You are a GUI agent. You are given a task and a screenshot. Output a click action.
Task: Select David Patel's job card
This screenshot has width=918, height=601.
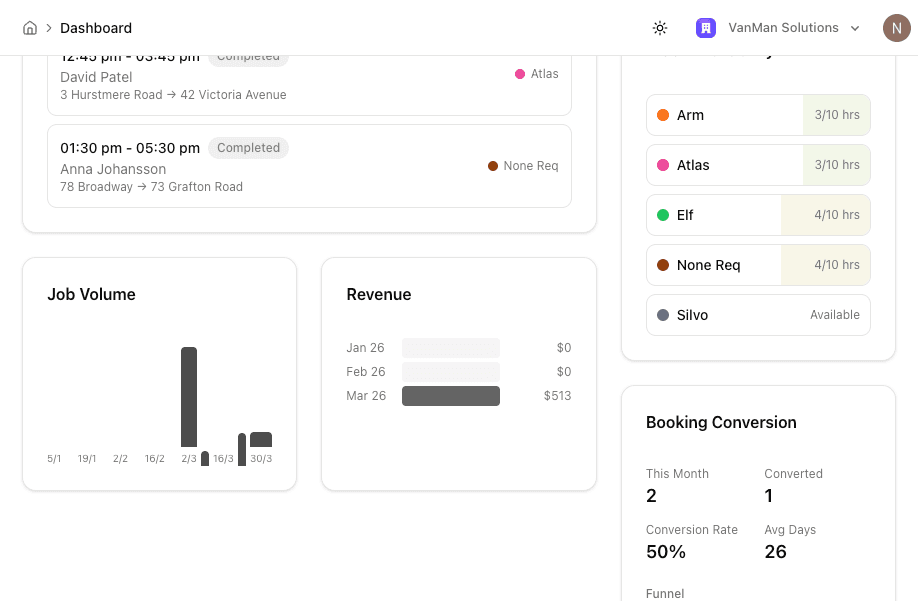click(310, 77)
